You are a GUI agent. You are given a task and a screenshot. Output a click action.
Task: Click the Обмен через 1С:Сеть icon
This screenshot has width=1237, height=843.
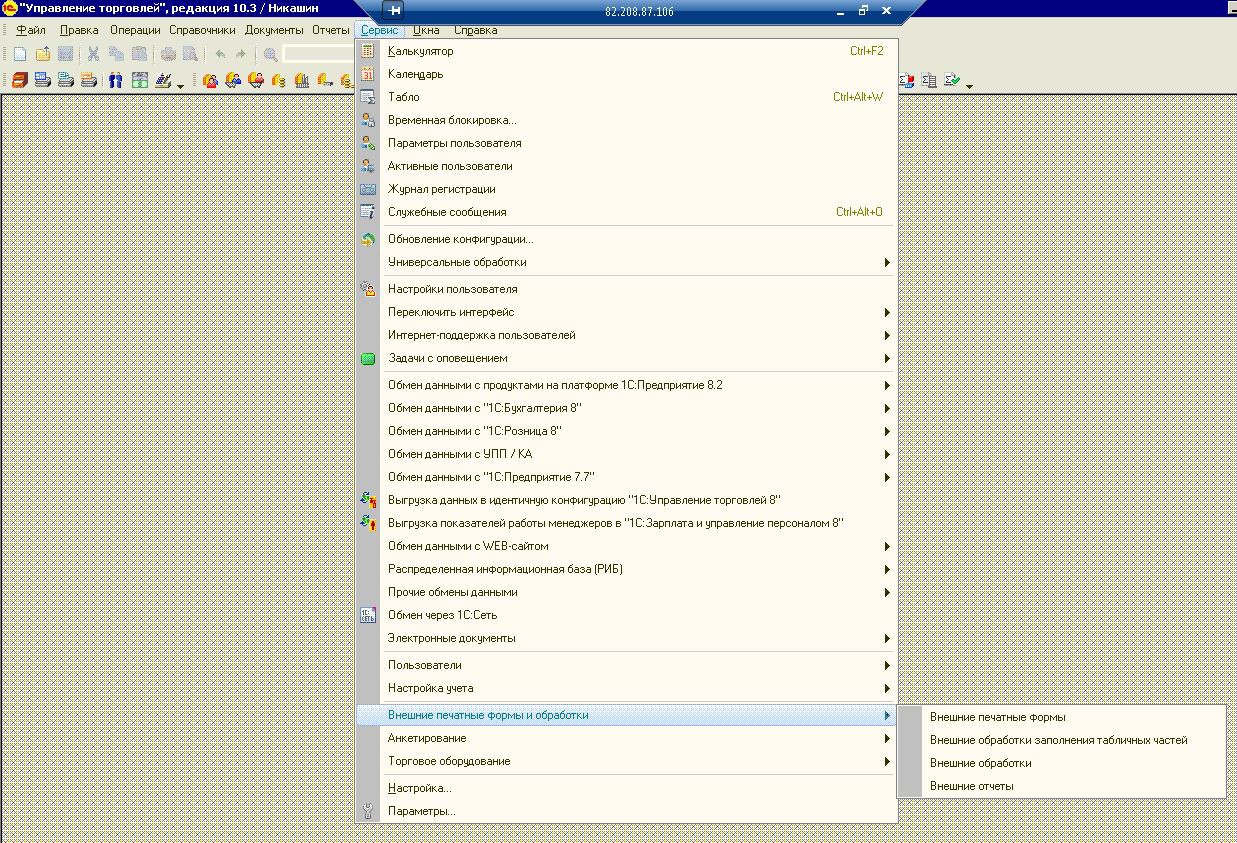368,615
